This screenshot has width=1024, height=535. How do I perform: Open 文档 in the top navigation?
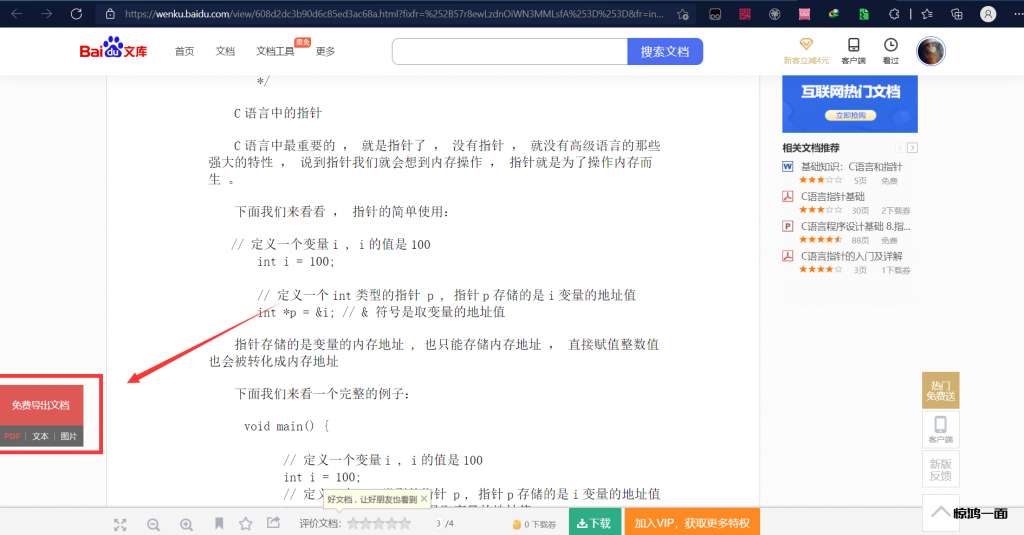point(225,52)
